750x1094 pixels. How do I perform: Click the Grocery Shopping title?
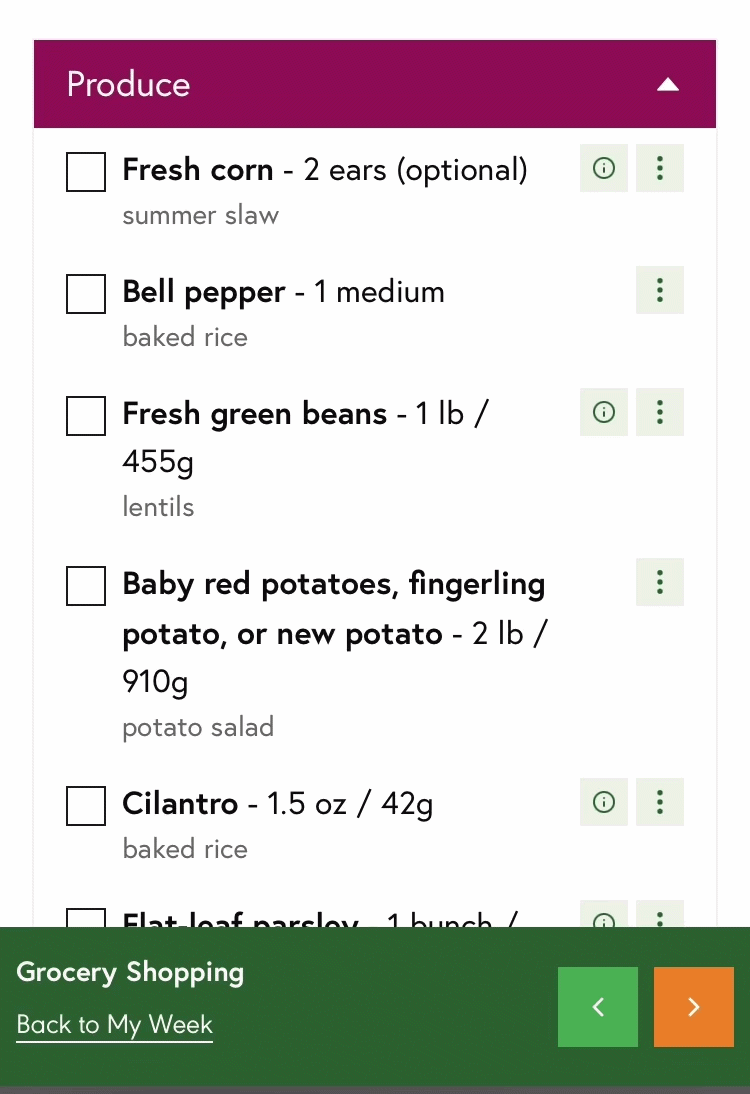point(130,972)
